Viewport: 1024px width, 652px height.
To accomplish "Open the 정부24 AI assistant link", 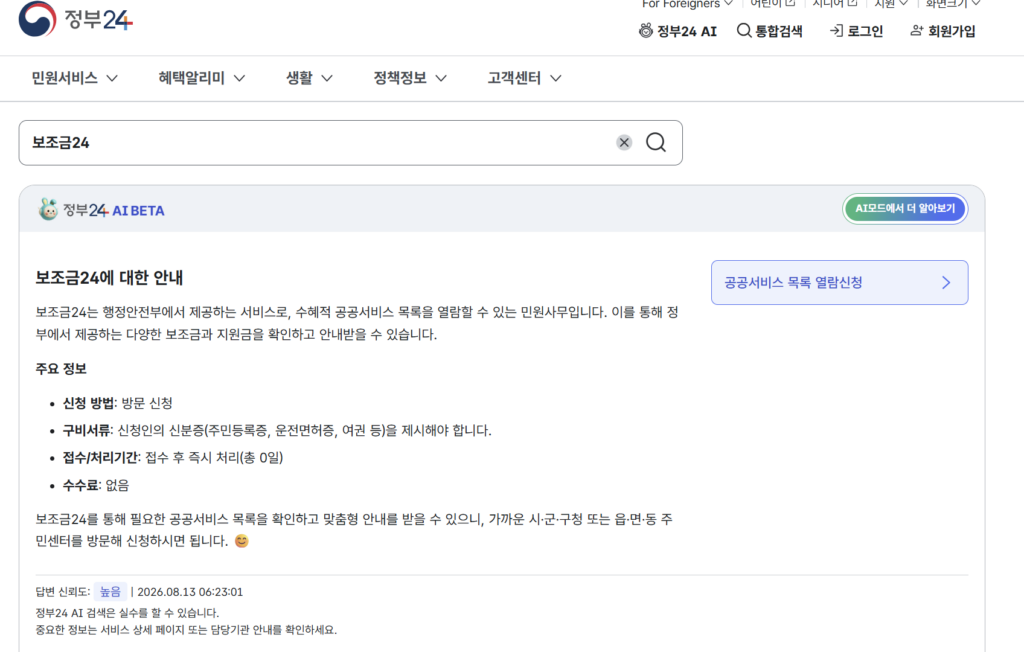I will point(678,31).
